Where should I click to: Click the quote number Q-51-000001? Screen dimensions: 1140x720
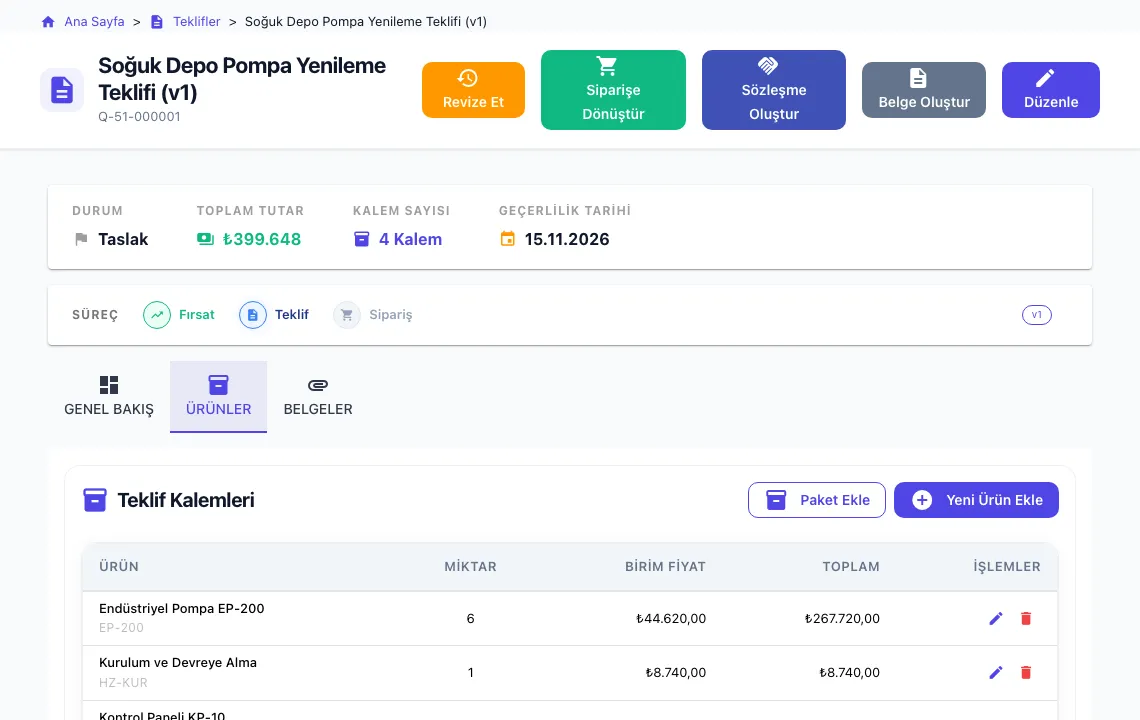pyautogui.click(x=140, y=116)
